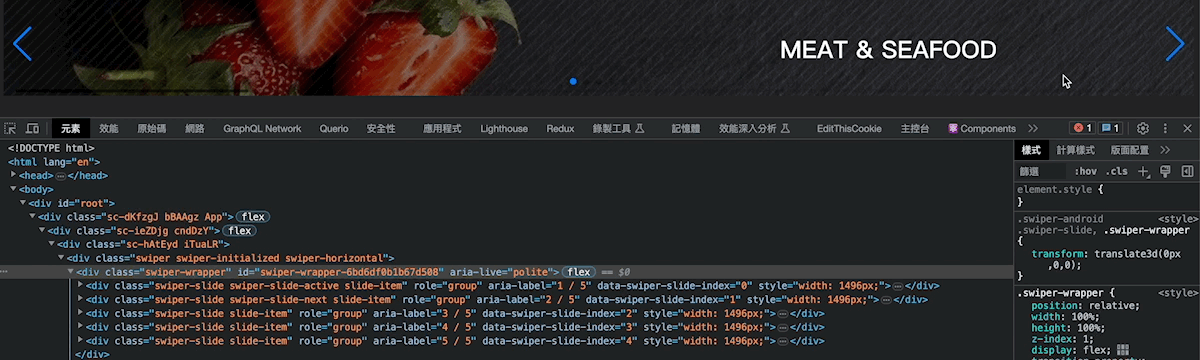Click the blue message count badge
Screen dimensions: 1200x360
click(x=1110, y=129)
